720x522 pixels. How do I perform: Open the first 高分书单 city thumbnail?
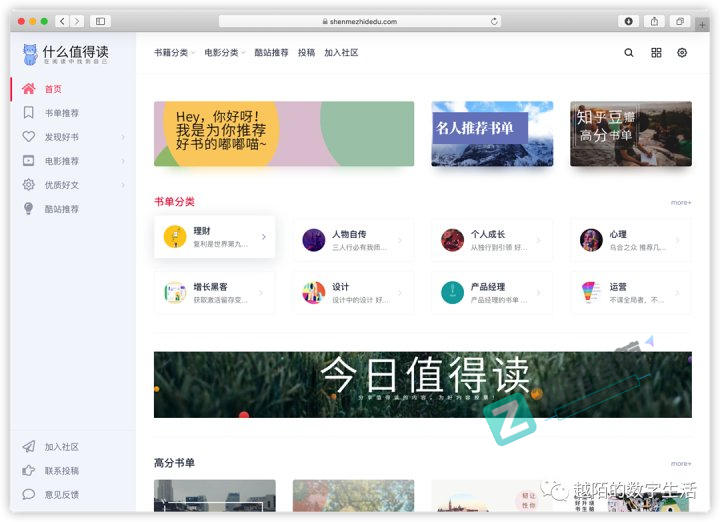click(x=215, y=496)
